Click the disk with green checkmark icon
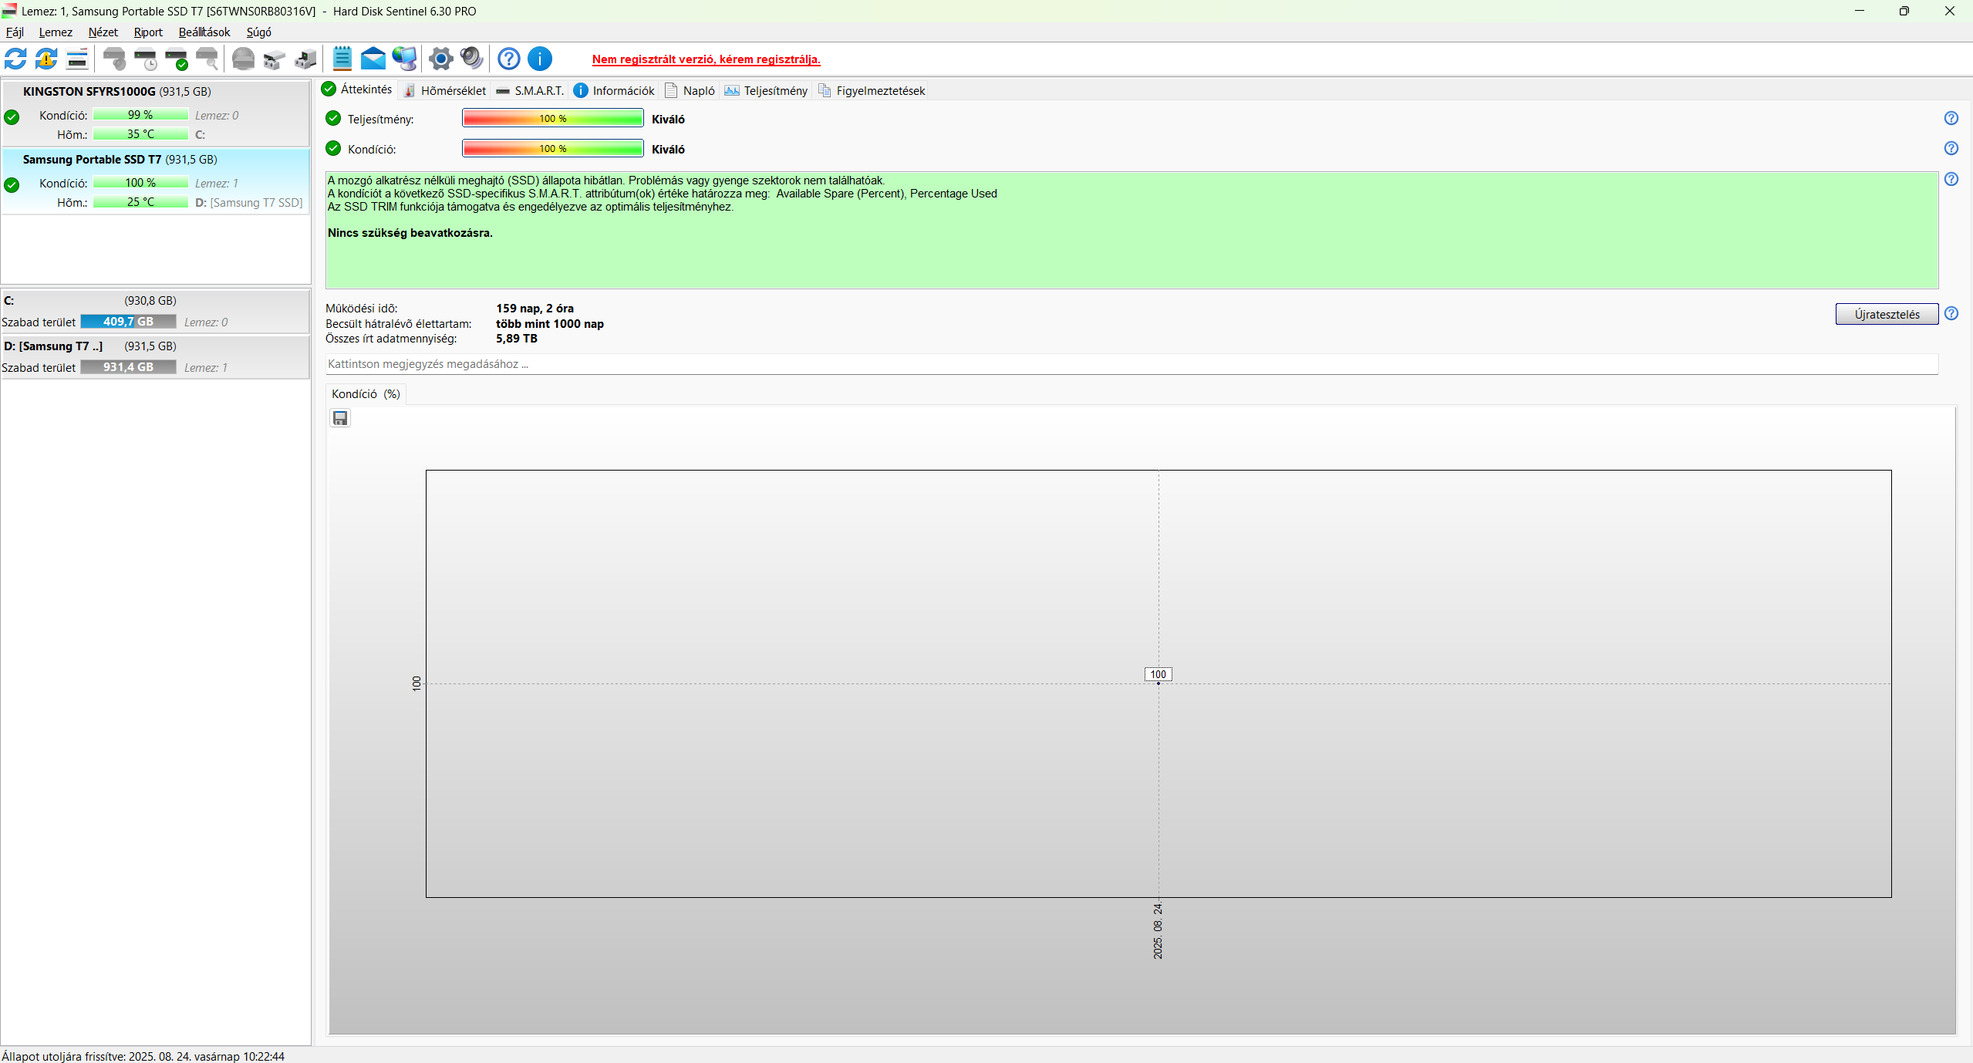This screenshot has width=1973, height=1063. point(177,59)
